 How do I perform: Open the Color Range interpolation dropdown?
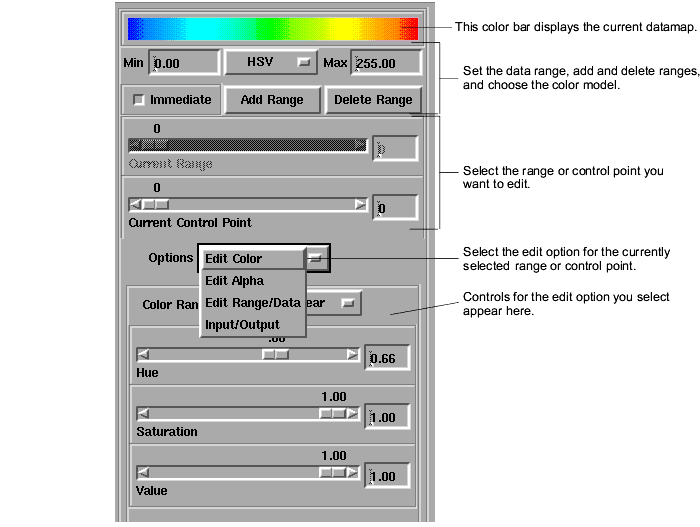tap(348, 303)
